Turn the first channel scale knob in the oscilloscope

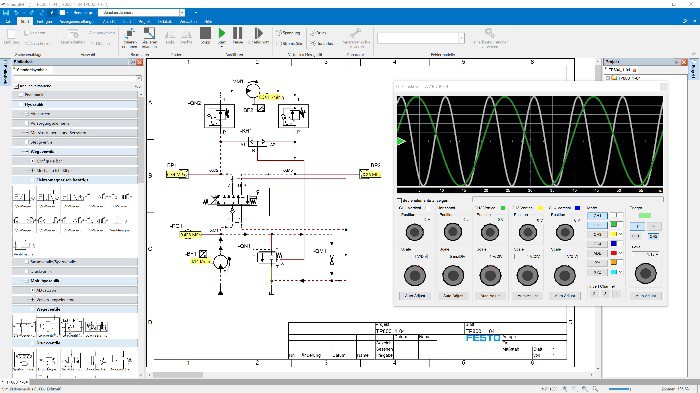point(415,275)
